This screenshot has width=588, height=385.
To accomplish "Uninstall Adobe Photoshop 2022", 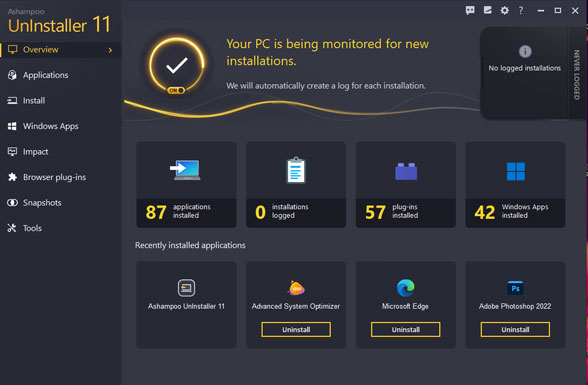I will point(515,330).
